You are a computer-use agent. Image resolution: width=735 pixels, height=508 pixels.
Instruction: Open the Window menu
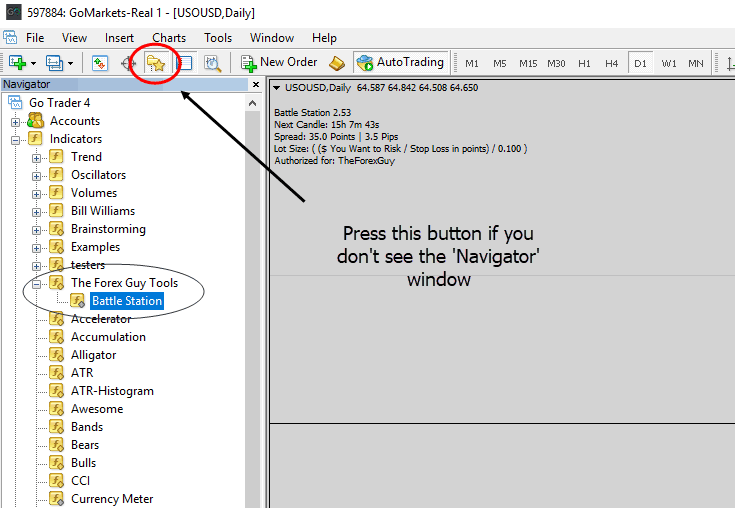click(x=272, y=37)
